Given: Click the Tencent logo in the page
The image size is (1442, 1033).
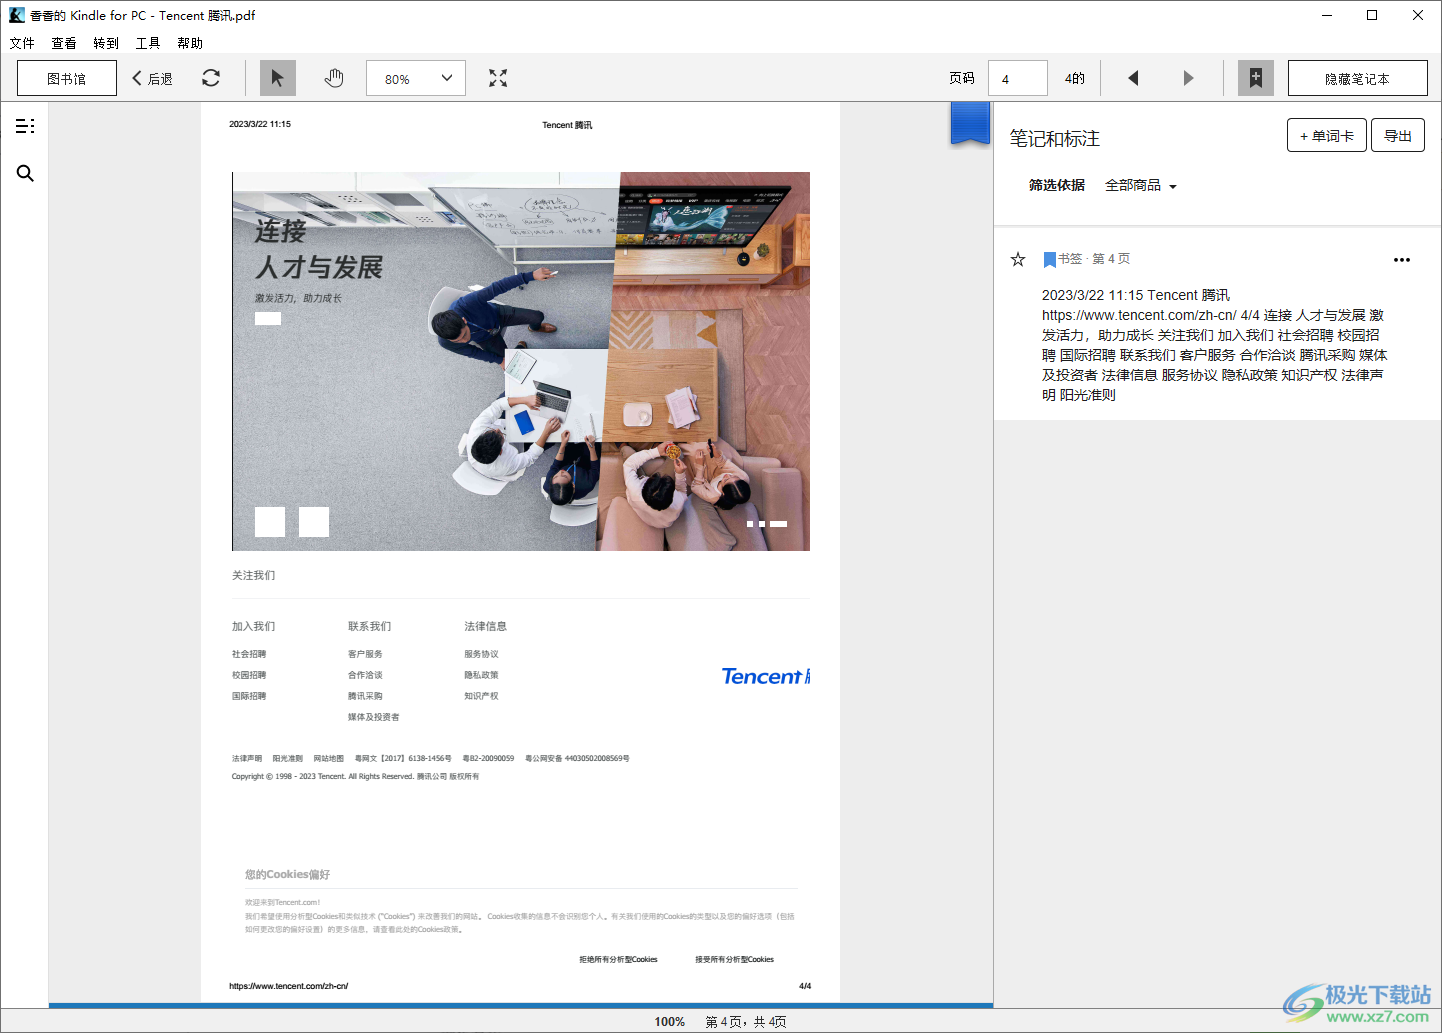Looking at the screenshot, I should (766, 677).
